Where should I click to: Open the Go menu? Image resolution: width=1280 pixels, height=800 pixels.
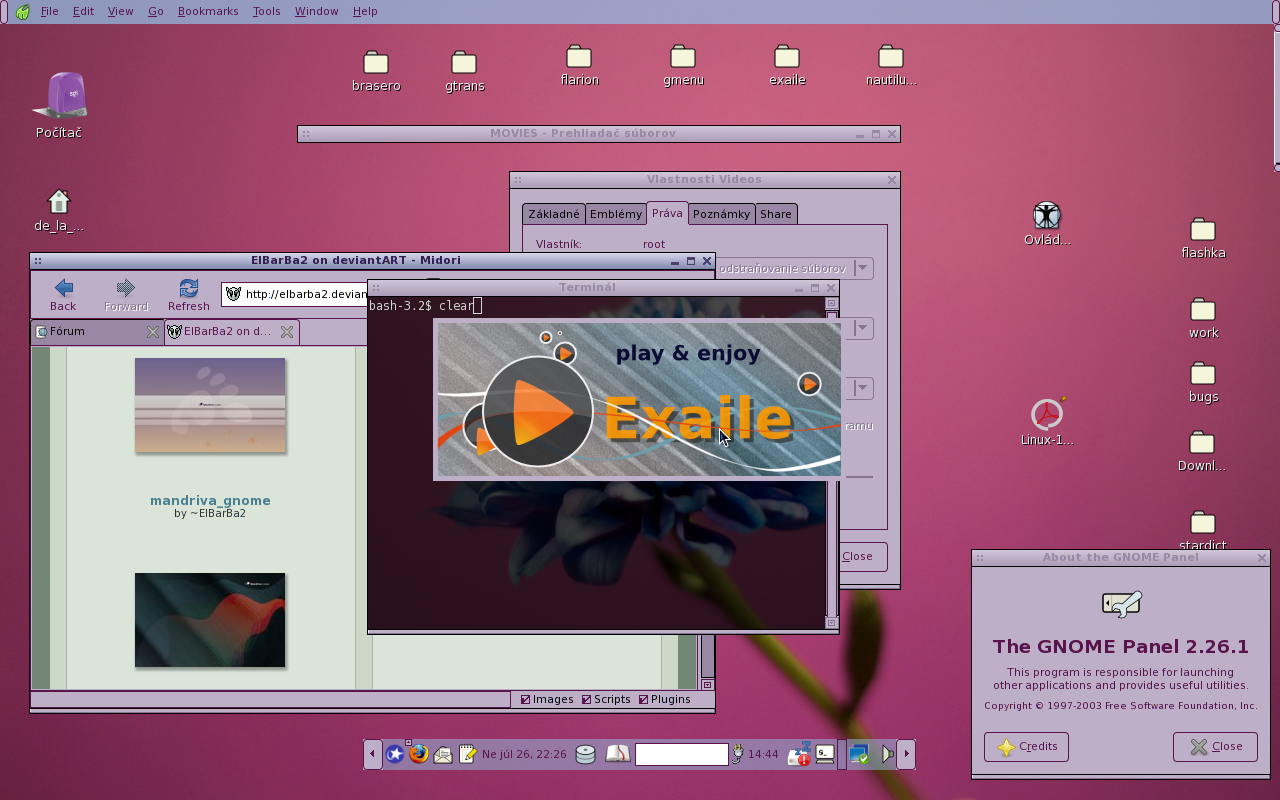(155, 11)
